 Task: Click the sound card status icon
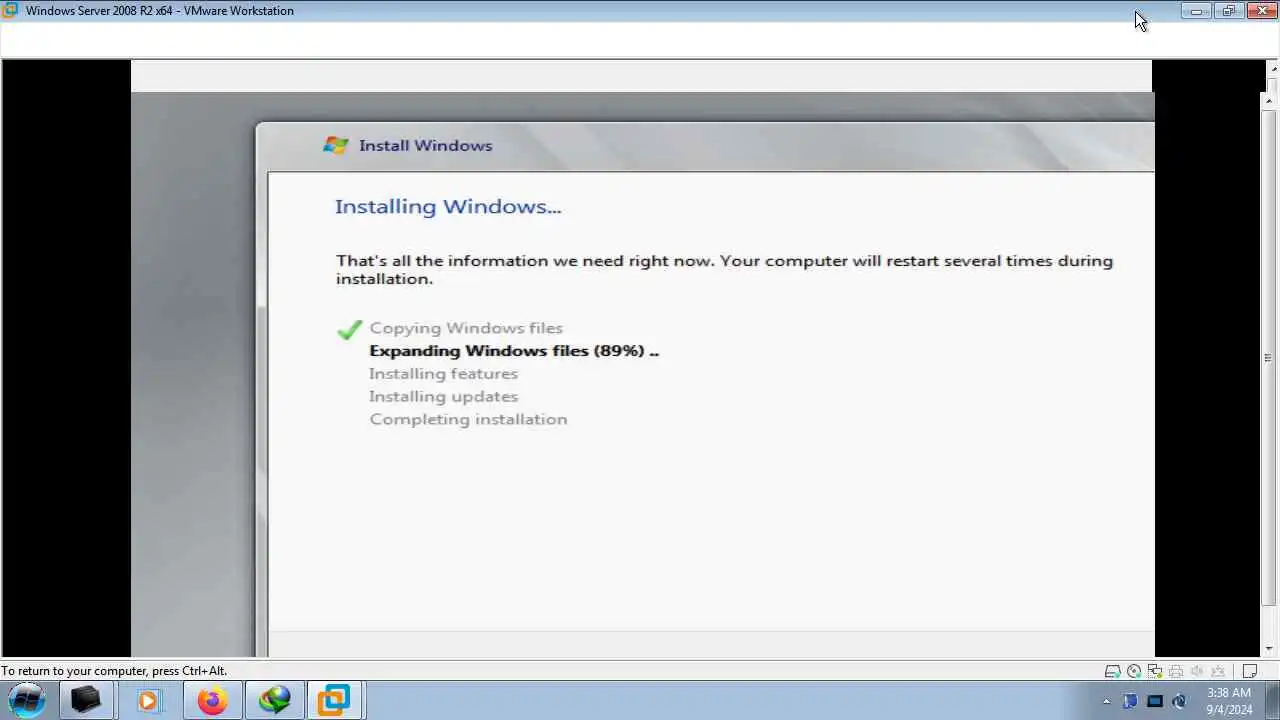point(1197,671)
